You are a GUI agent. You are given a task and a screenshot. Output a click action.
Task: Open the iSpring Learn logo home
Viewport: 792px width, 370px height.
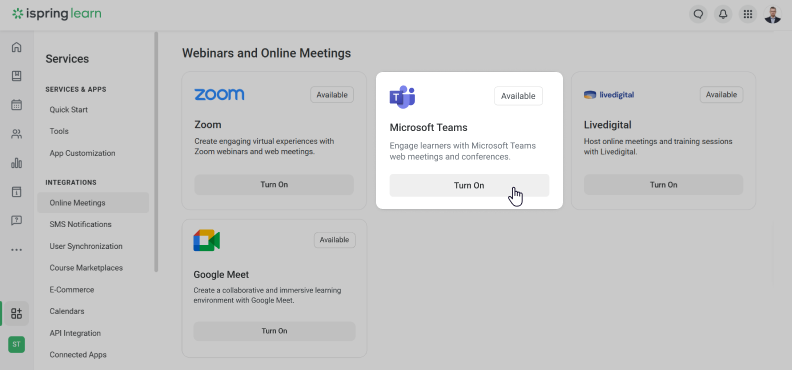(57, 14)
